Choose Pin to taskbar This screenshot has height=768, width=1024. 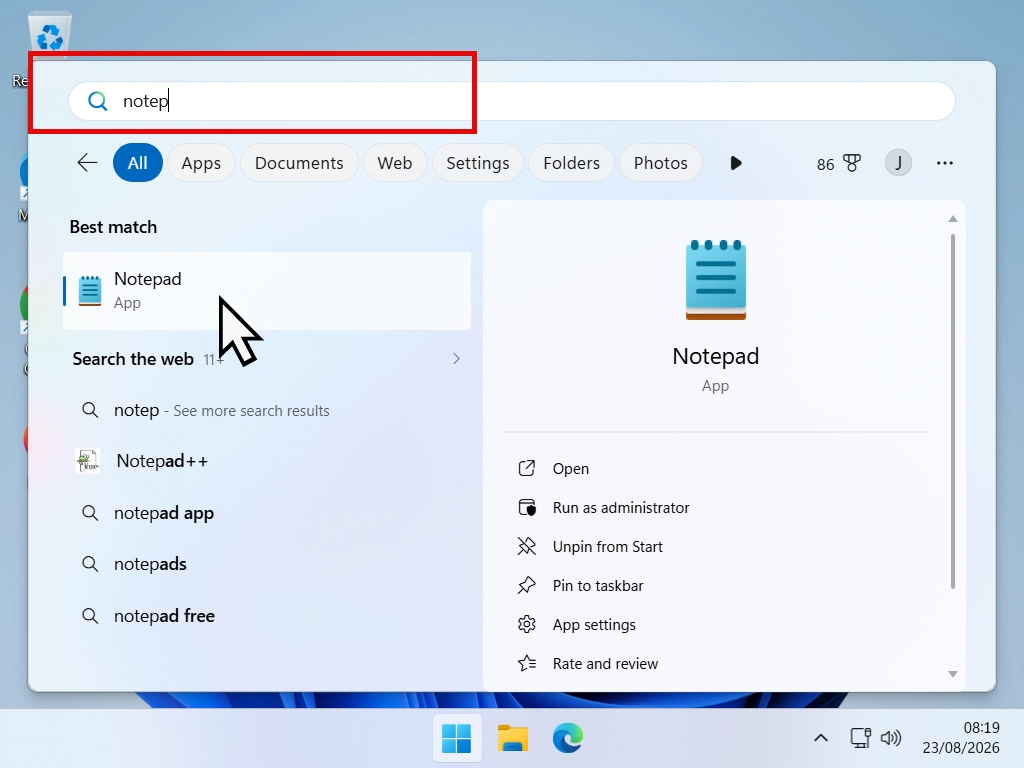tap(715, 586)
